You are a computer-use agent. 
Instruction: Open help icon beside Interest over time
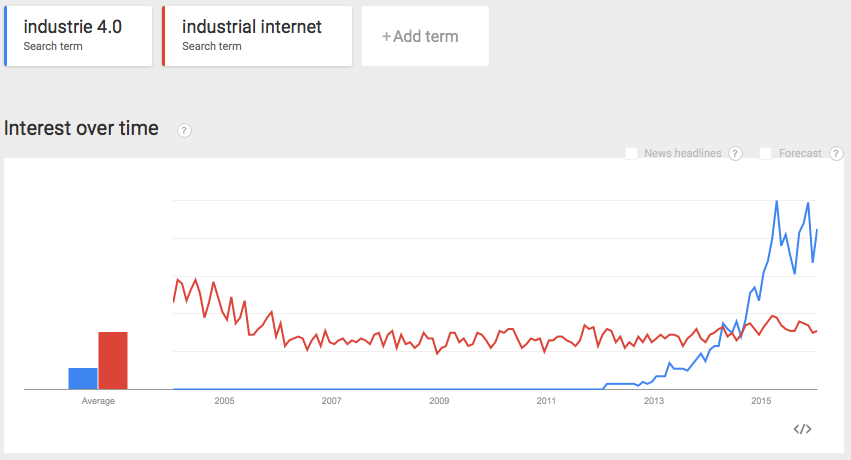coord(184,130)
